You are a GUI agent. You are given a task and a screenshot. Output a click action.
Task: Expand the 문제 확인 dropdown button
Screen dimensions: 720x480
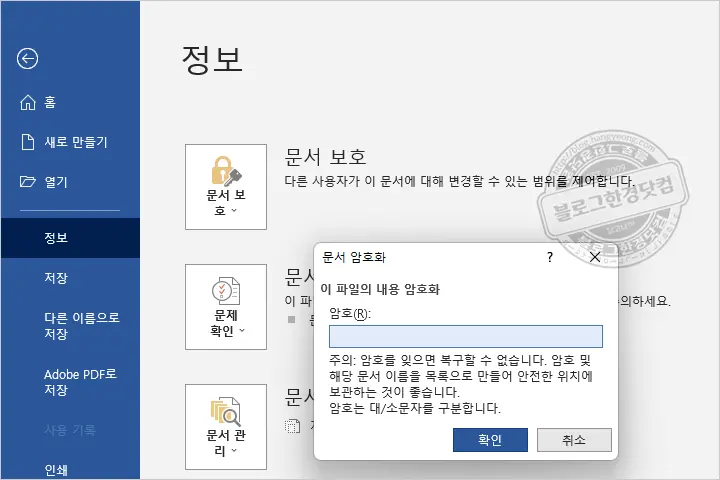[226, 307]
